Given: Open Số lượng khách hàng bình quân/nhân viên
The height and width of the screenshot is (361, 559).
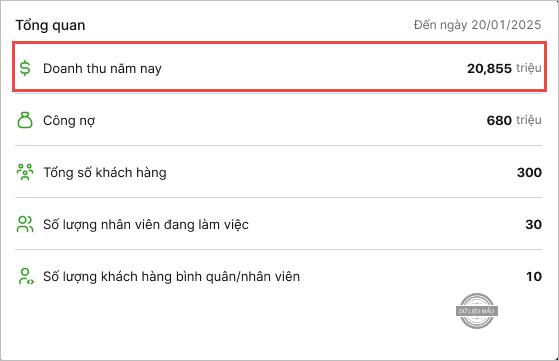Looking at the screenshot, I should click(x=171, y=277).
